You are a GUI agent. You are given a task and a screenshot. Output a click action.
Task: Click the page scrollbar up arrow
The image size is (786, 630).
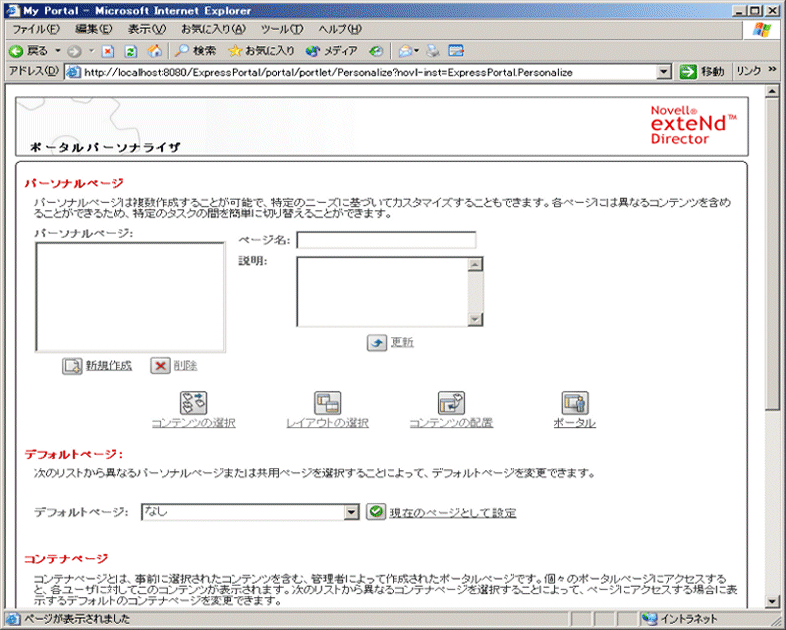772,91
